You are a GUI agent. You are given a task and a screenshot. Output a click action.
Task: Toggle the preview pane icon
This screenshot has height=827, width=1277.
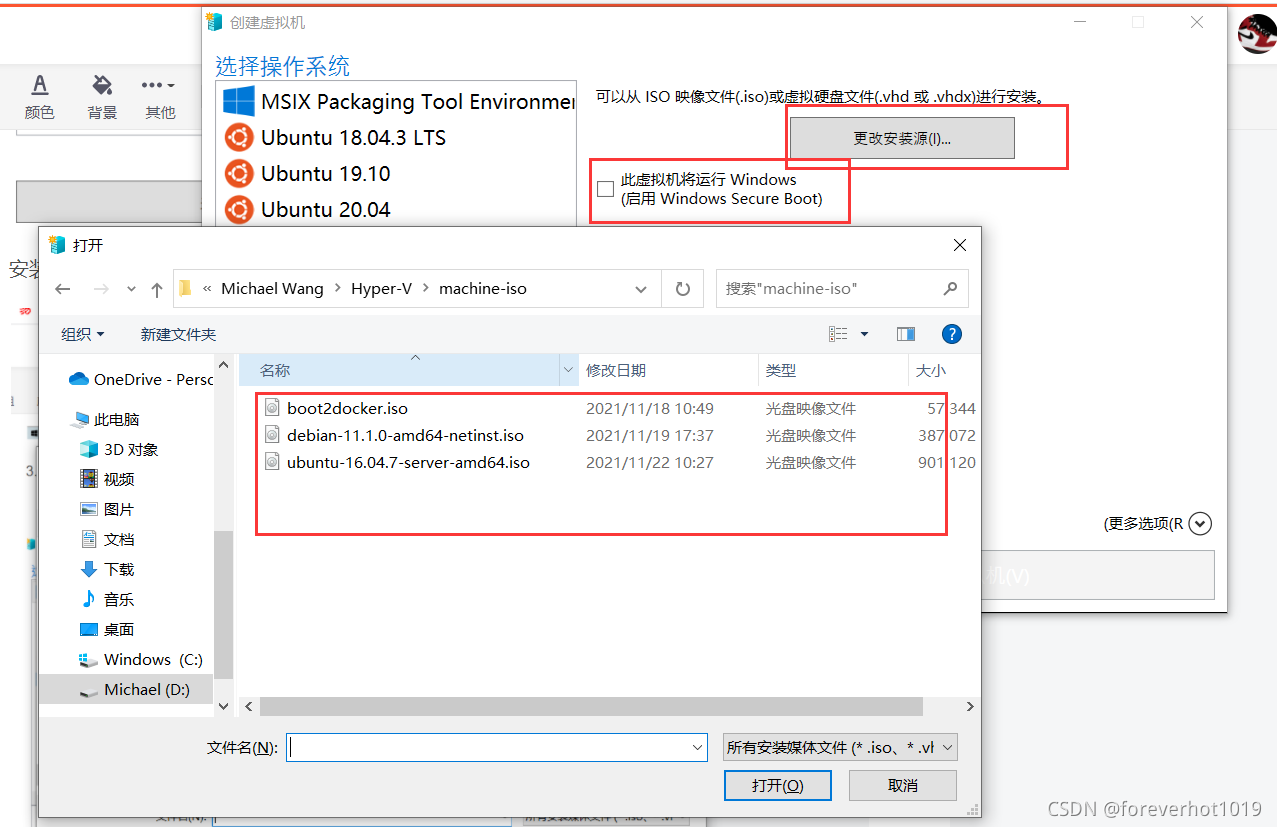click(906, 334)
